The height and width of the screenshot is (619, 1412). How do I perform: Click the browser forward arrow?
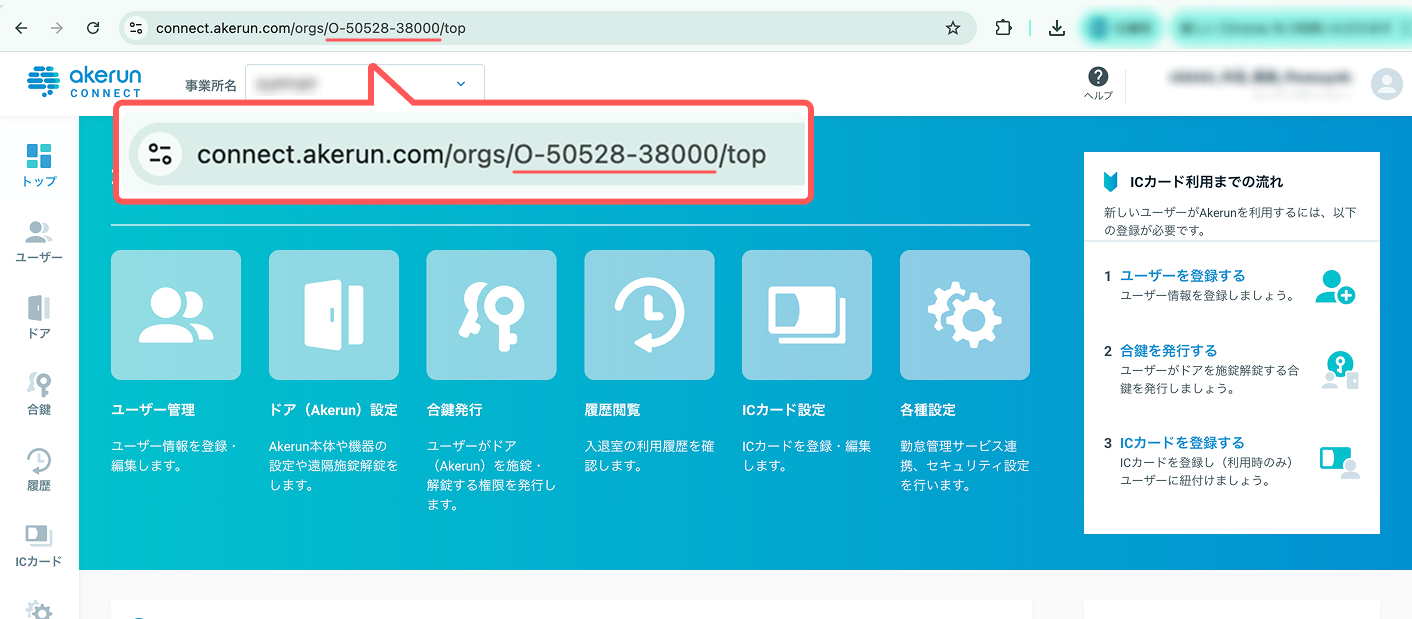pyautogui.click(x=57, y=28)
